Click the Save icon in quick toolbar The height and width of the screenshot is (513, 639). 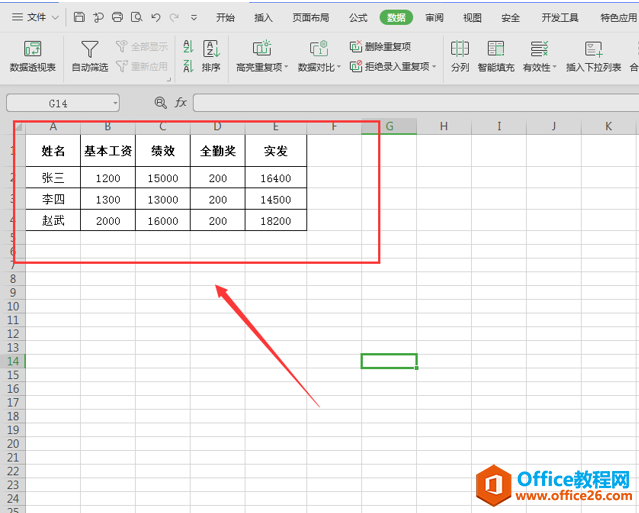coord(79,17)
